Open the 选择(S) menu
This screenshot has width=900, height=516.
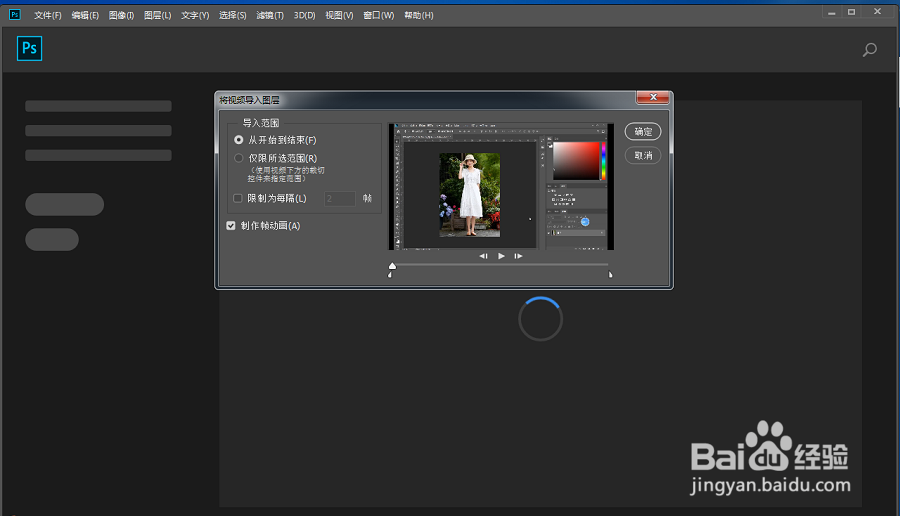click(x=232, y=15)
